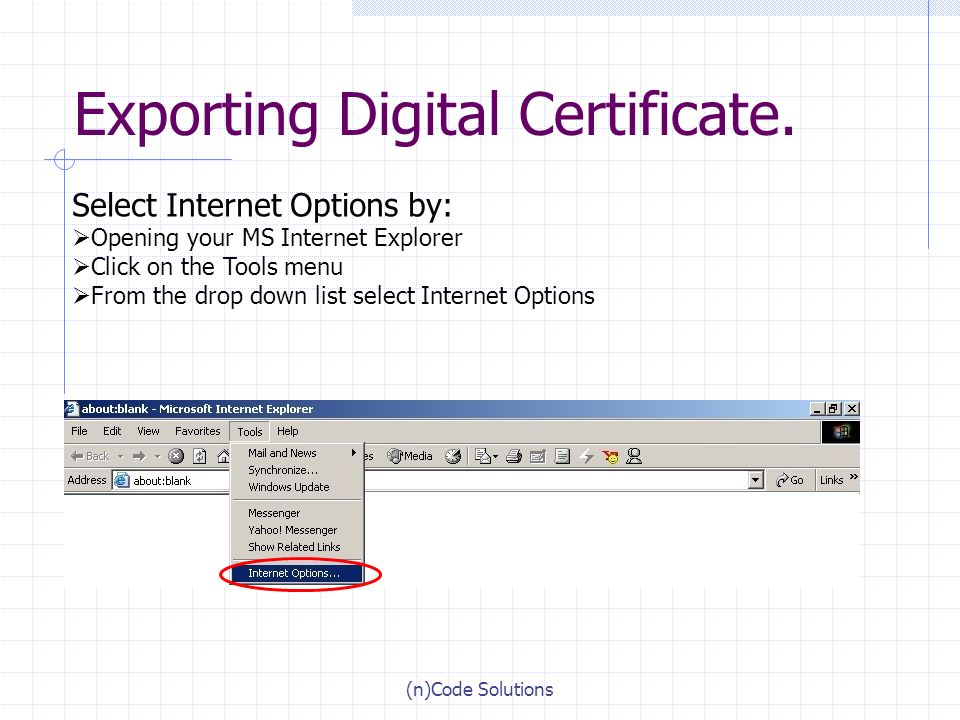Minimize the Internet Explorer window
Image resolution: width=960 pixels, height=720 pixels.
[x=816, y=409]
